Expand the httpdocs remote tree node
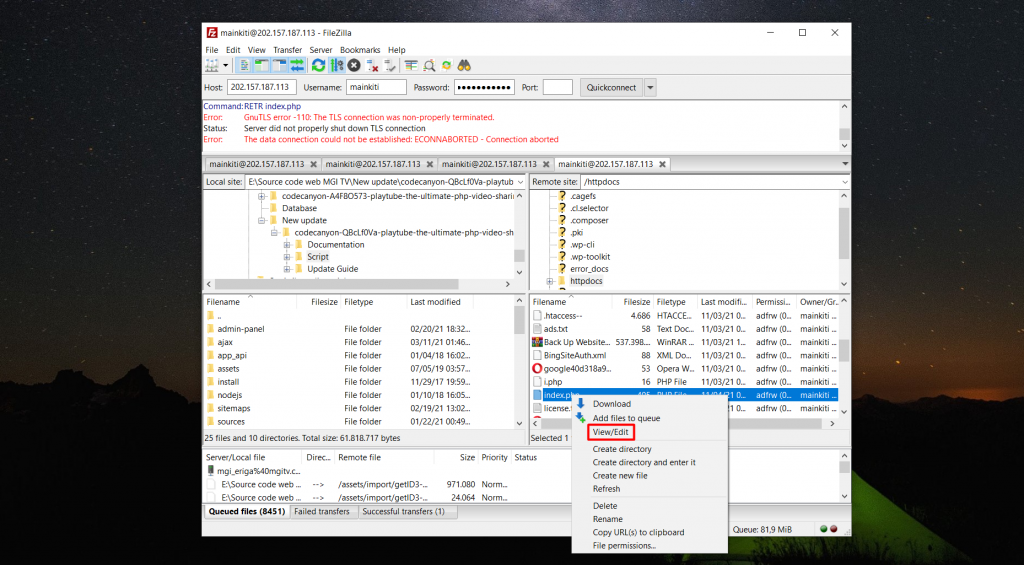Screen dimensions: 1024x565 pyautogui.click(x=549, y=281)
